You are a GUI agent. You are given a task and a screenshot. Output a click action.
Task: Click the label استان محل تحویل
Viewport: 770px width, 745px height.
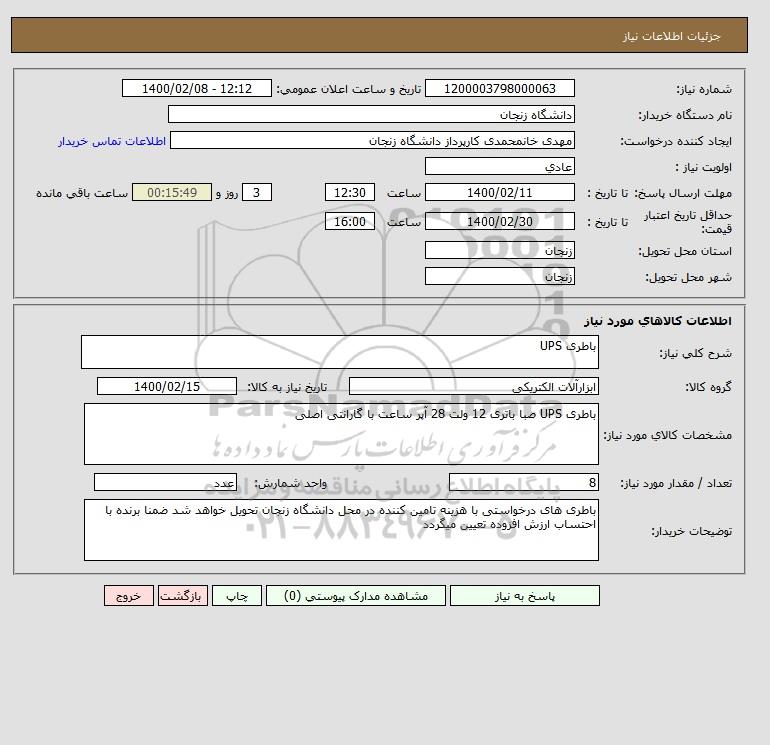[x=685, y=251]
